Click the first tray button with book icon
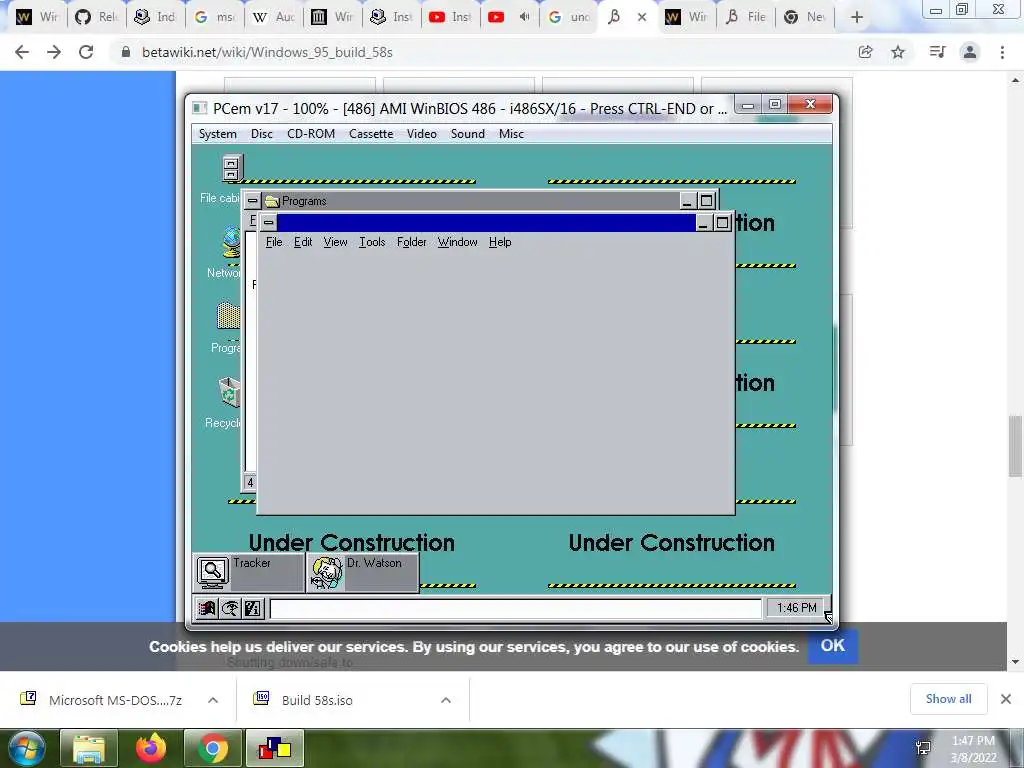Viewport: 1024px width, 768px height. click(207, 609)
